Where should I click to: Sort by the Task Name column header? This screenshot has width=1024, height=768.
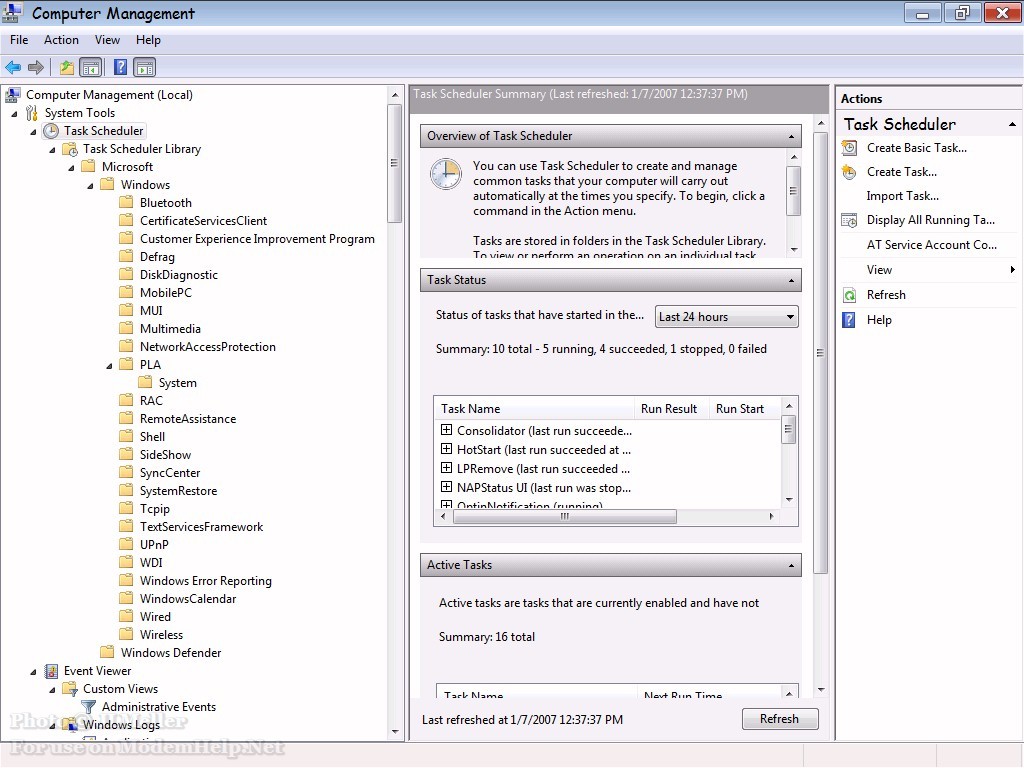coord(535,409)
